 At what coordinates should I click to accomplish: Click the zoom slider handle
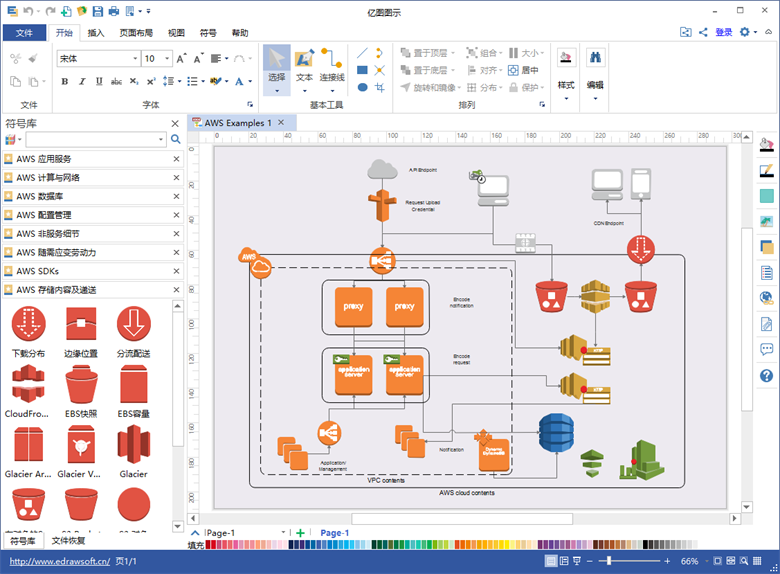click(x=608, y=561)
